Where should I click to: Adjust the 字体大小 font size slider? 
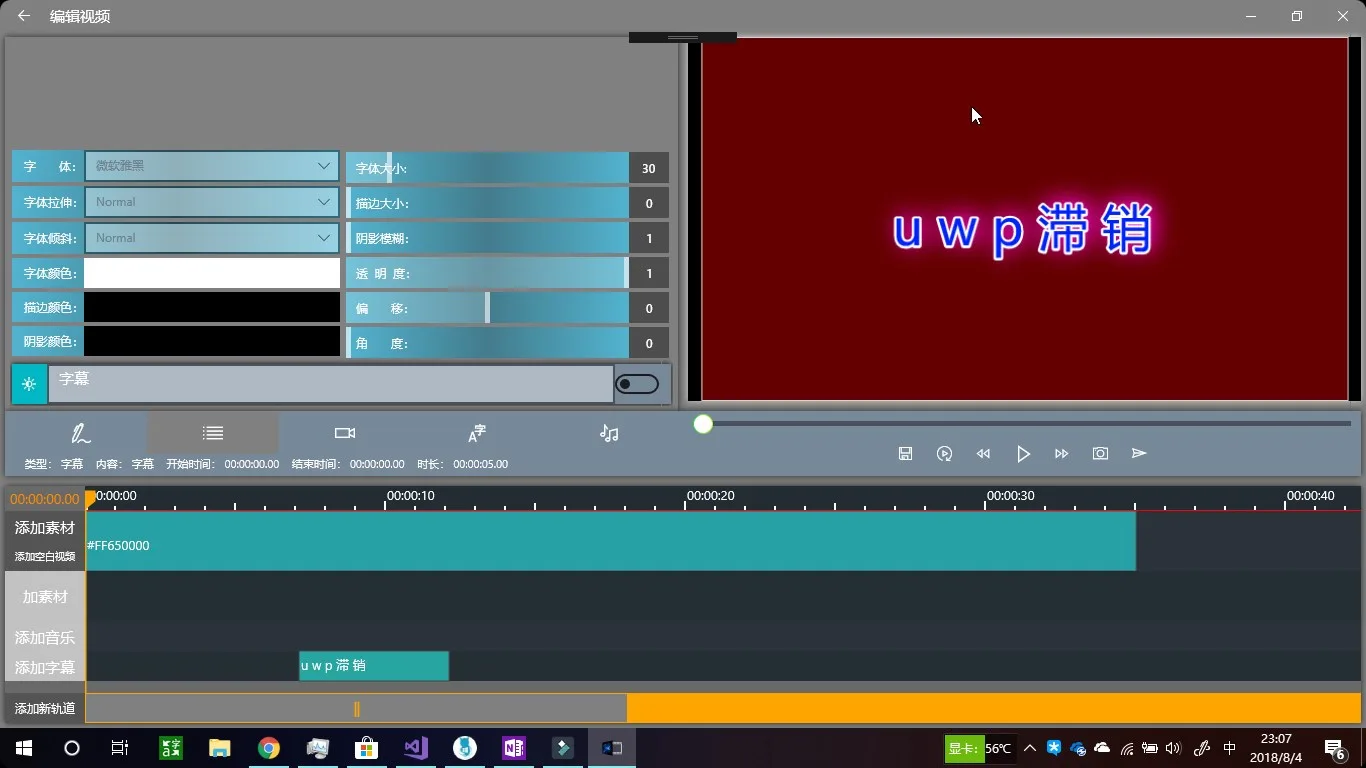487,168
